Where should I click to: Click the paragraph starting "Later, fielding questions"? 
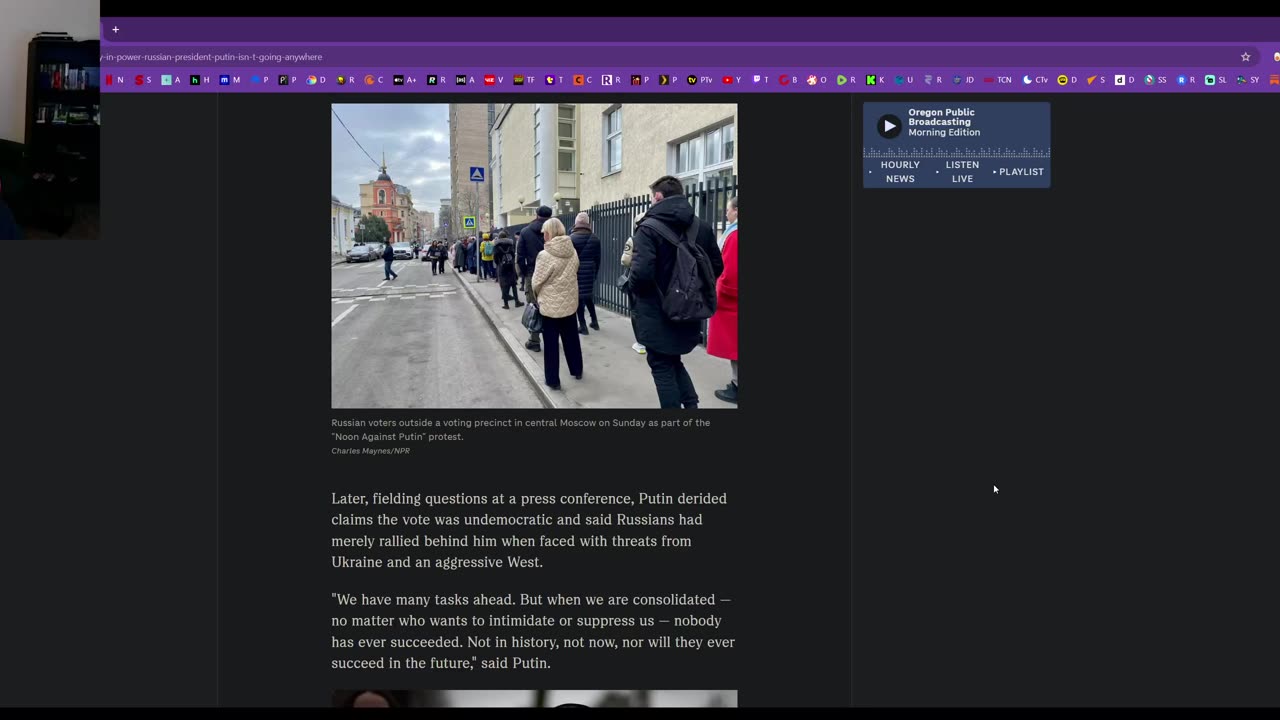click(x=529, y=530)
